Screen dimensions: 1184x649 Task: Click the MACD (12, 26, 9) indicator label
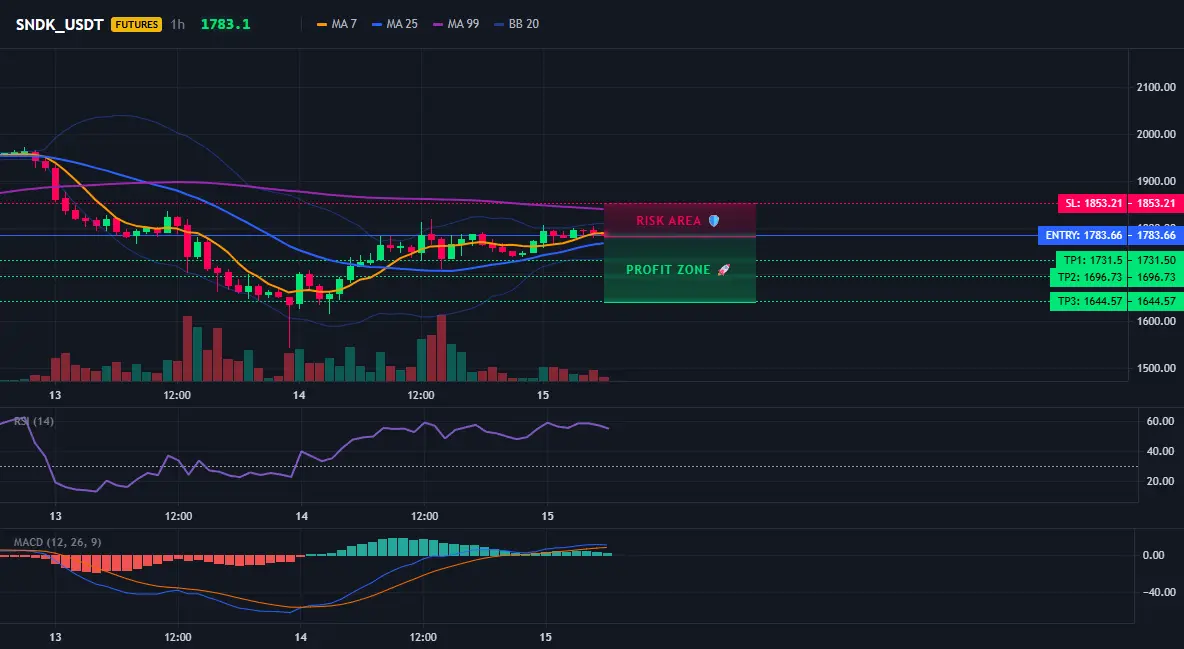(57, 542)
